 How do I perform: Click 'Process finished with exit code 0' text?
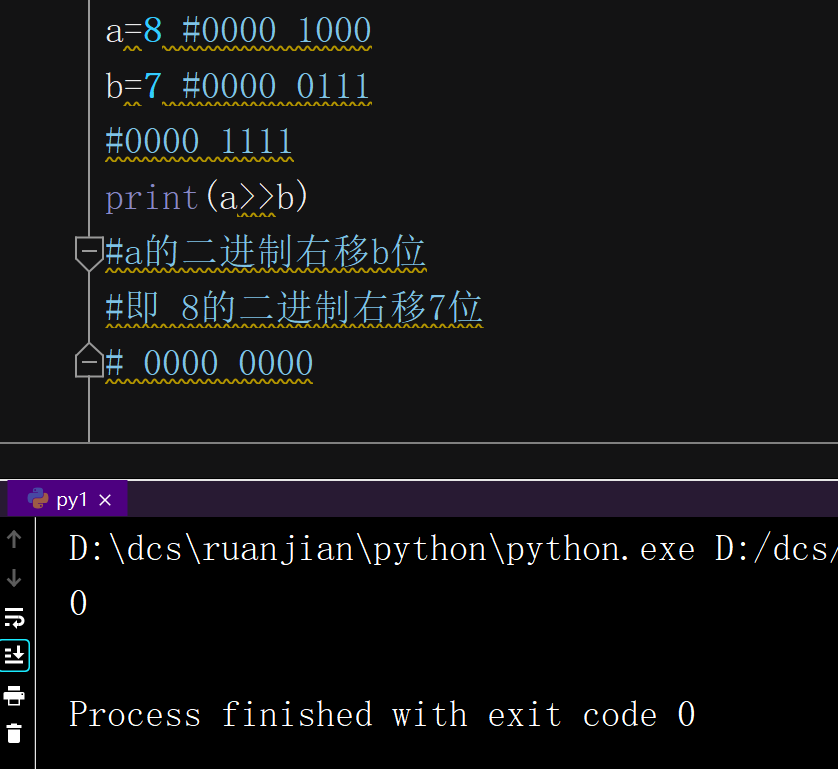[x=382, y=715]
